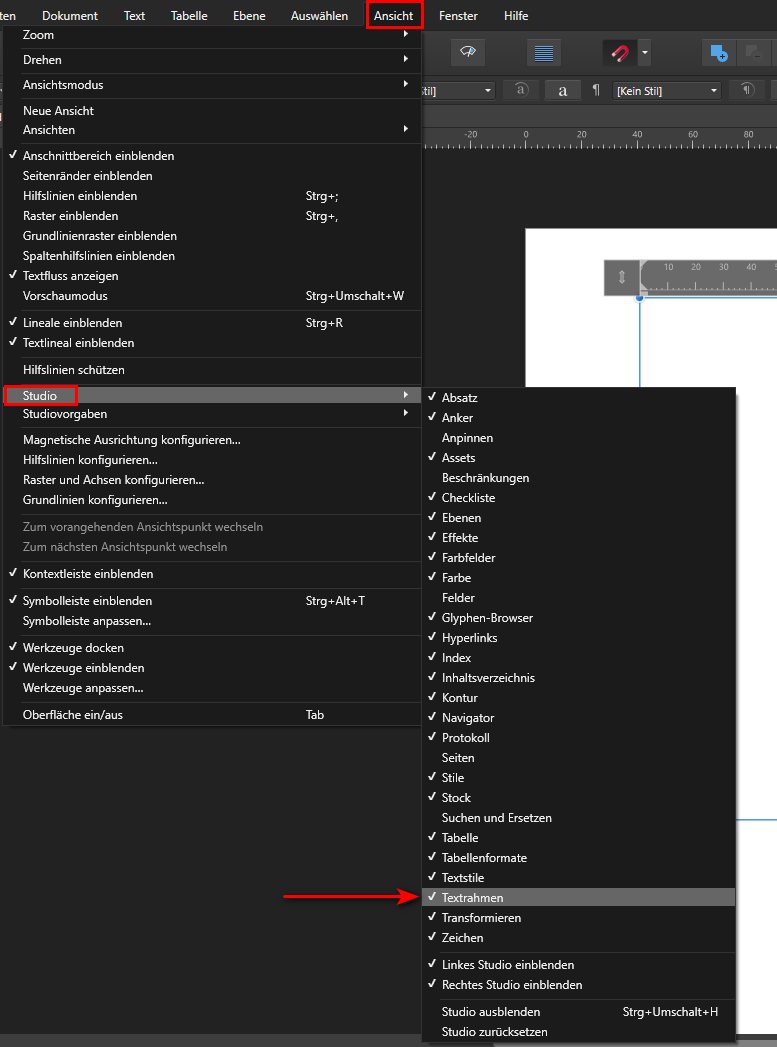
Task: Open the character style dropdown ending 'til]'
Action: click(x=457, y=90)
